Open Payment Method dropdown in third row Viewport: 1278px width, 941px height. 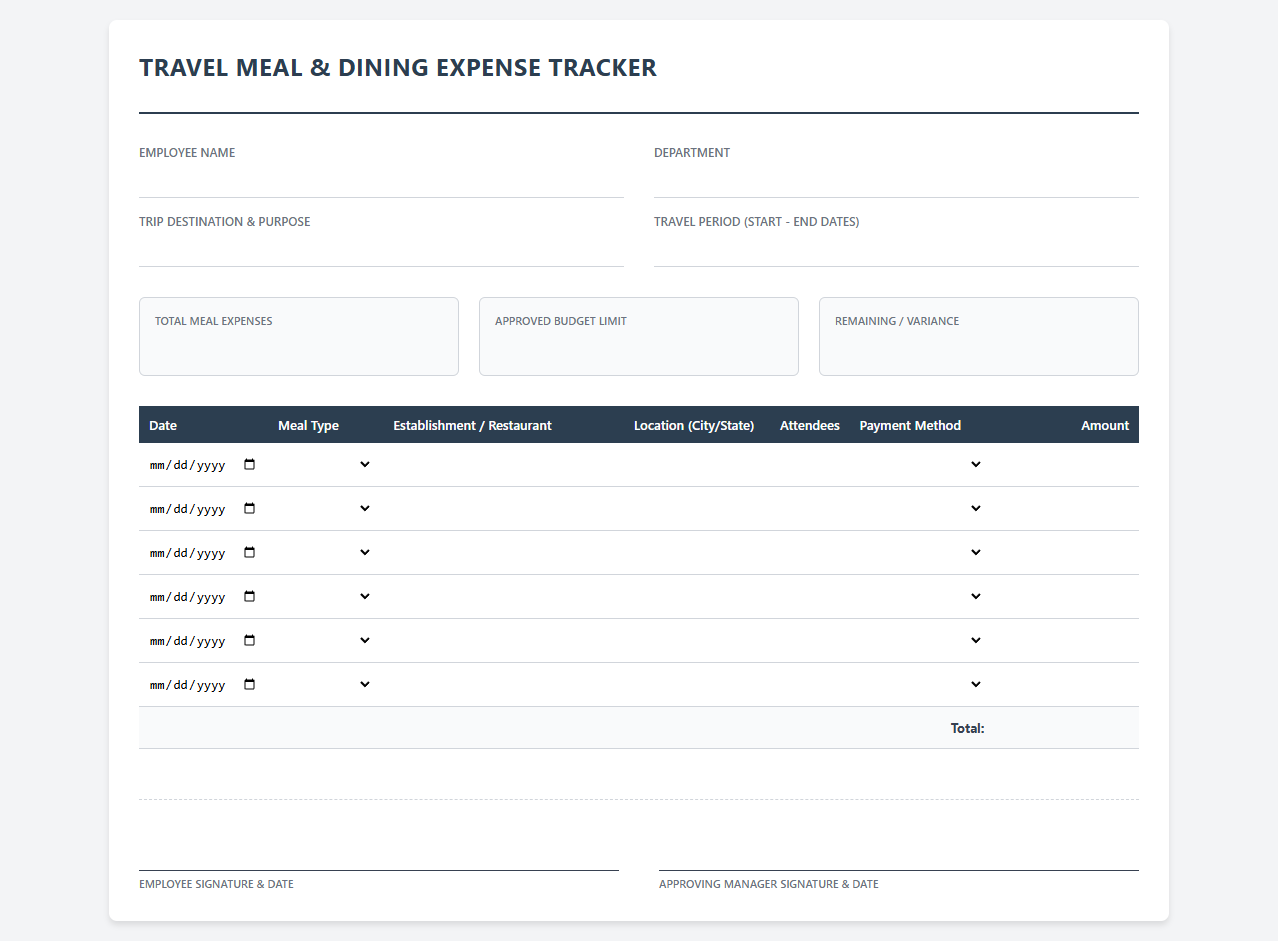(x=921, y=552)
